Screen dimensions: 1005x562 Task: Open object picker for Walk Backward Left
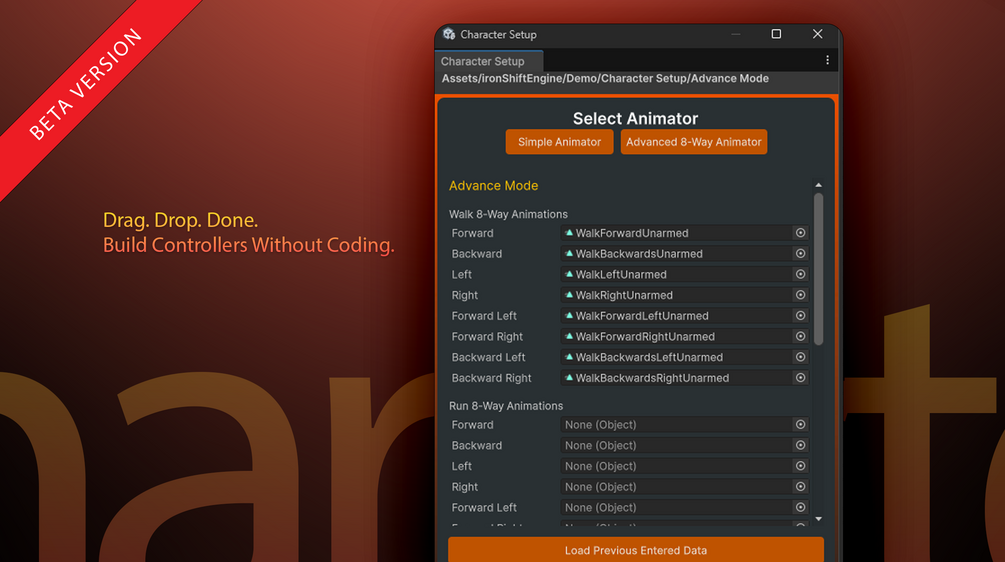click(800, 357)
